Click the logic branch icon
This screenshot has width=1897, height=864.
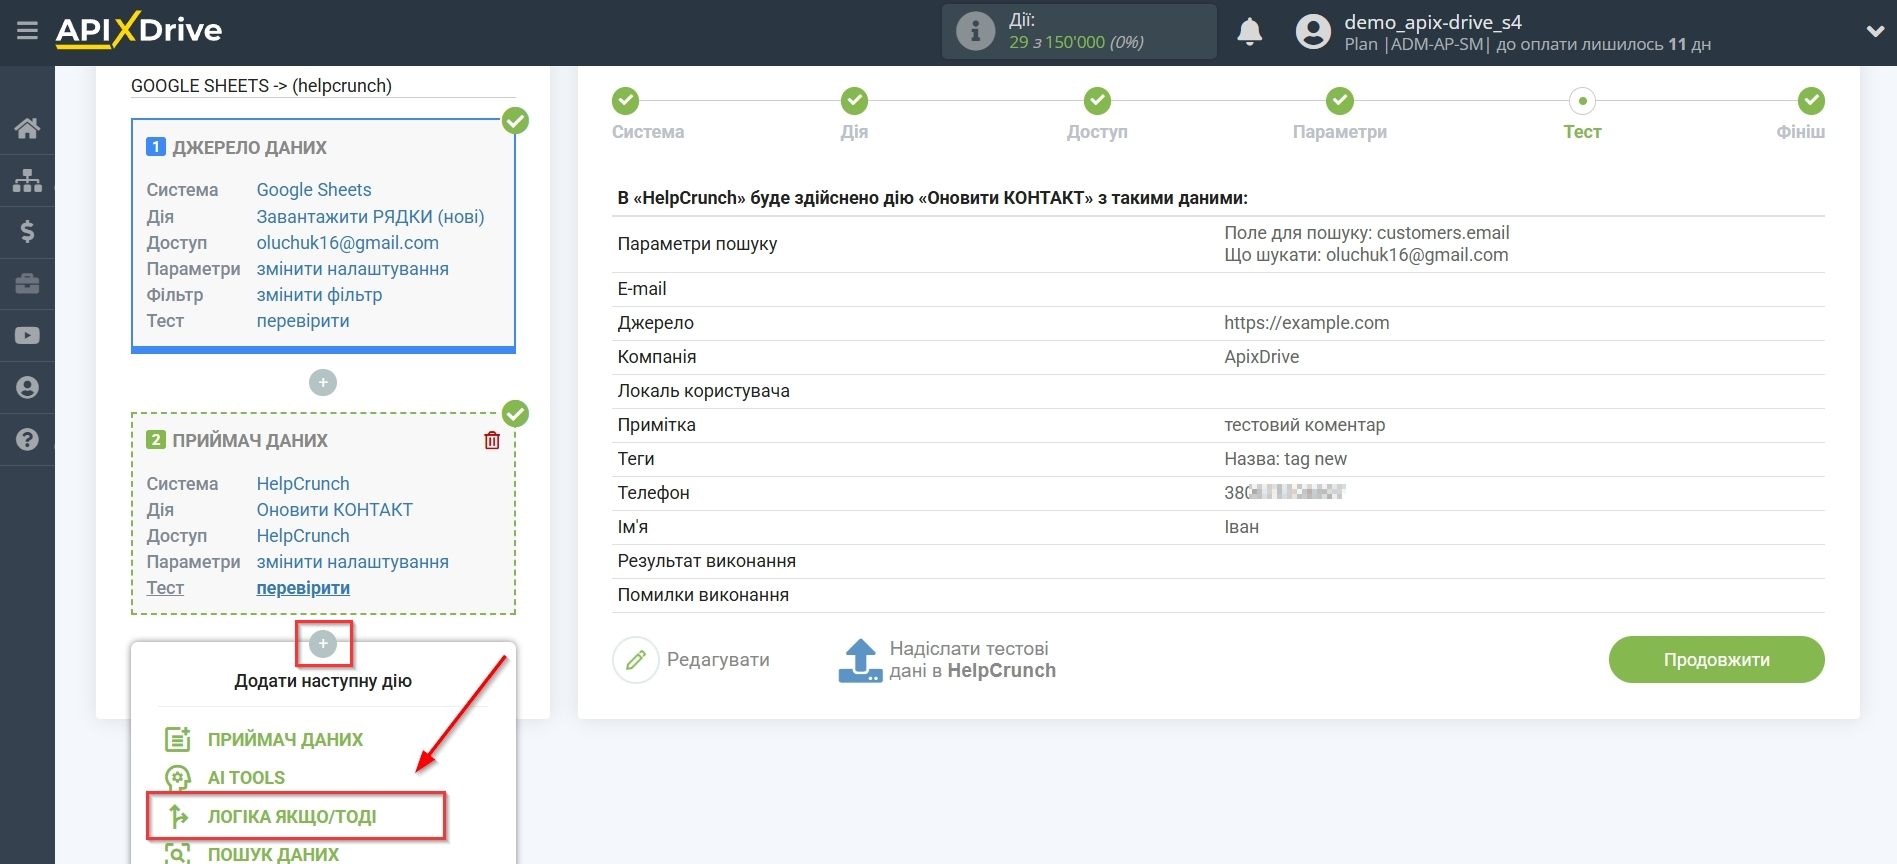177,817
